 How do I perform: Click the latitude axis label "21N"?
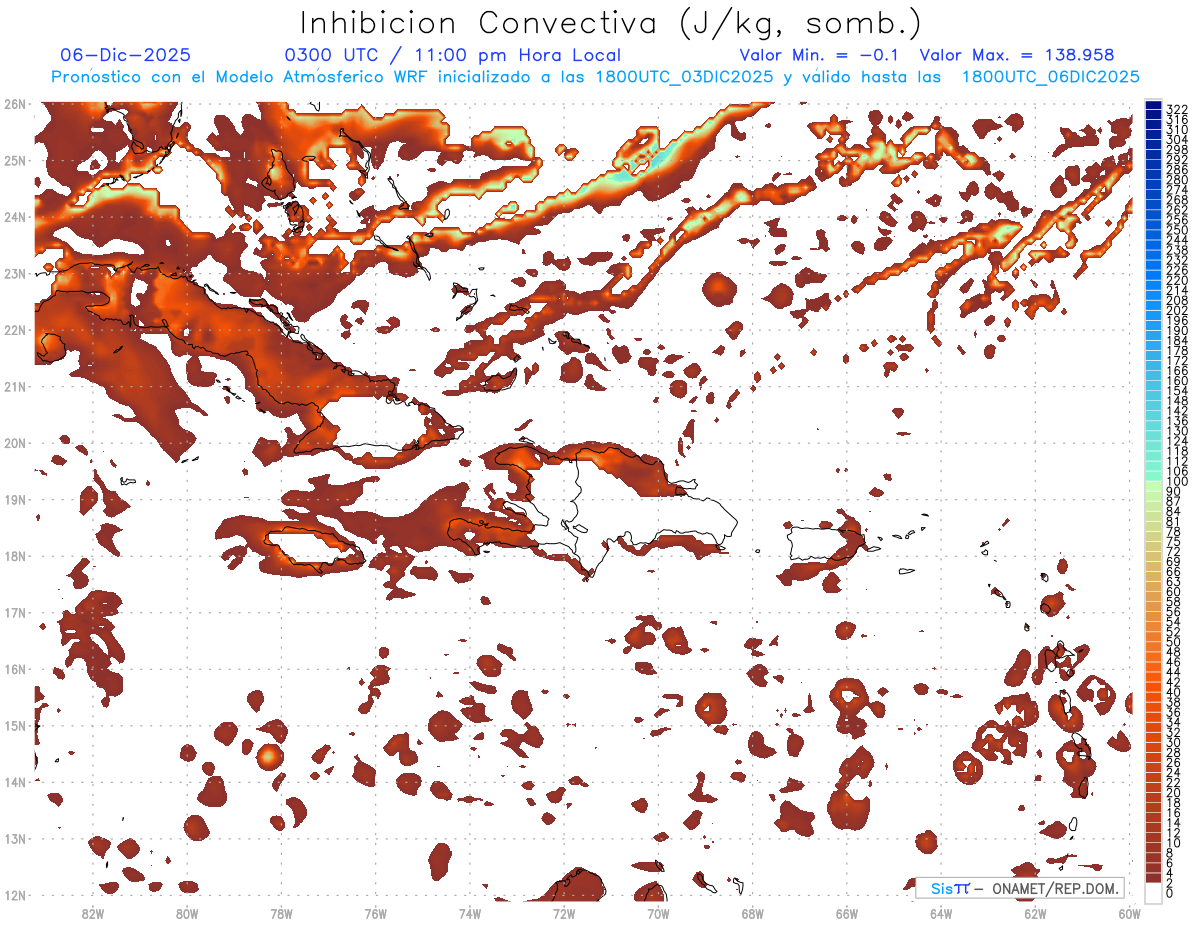(14, 386)
